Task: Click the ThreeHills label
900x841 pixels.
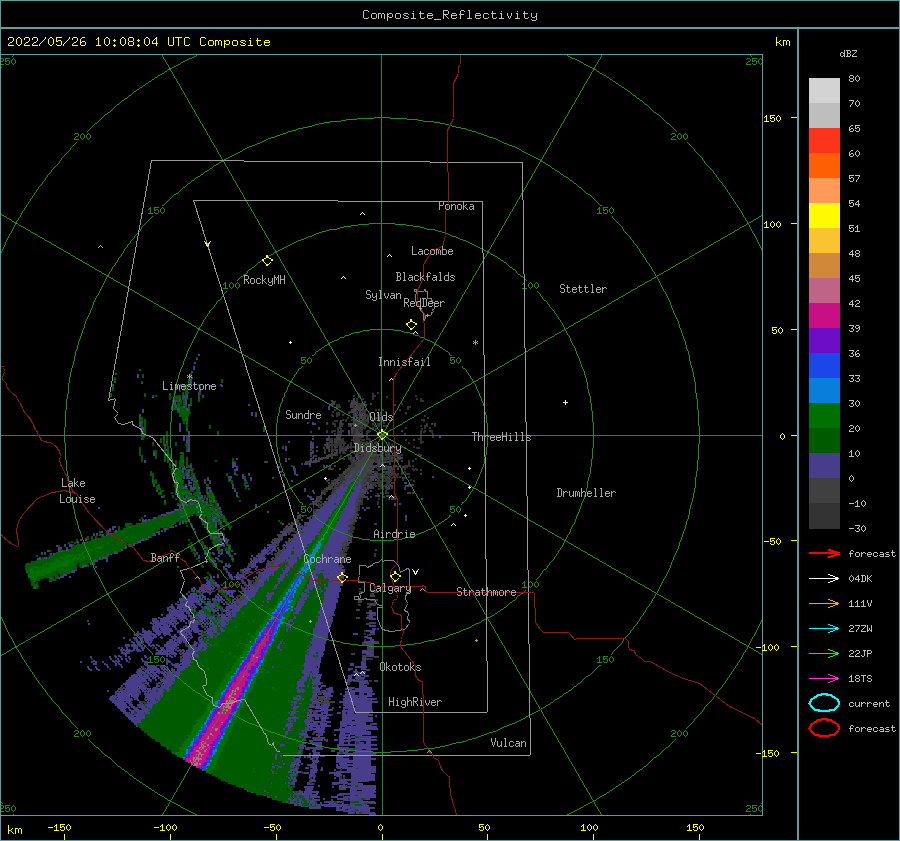Action: [x=501, y=437]
